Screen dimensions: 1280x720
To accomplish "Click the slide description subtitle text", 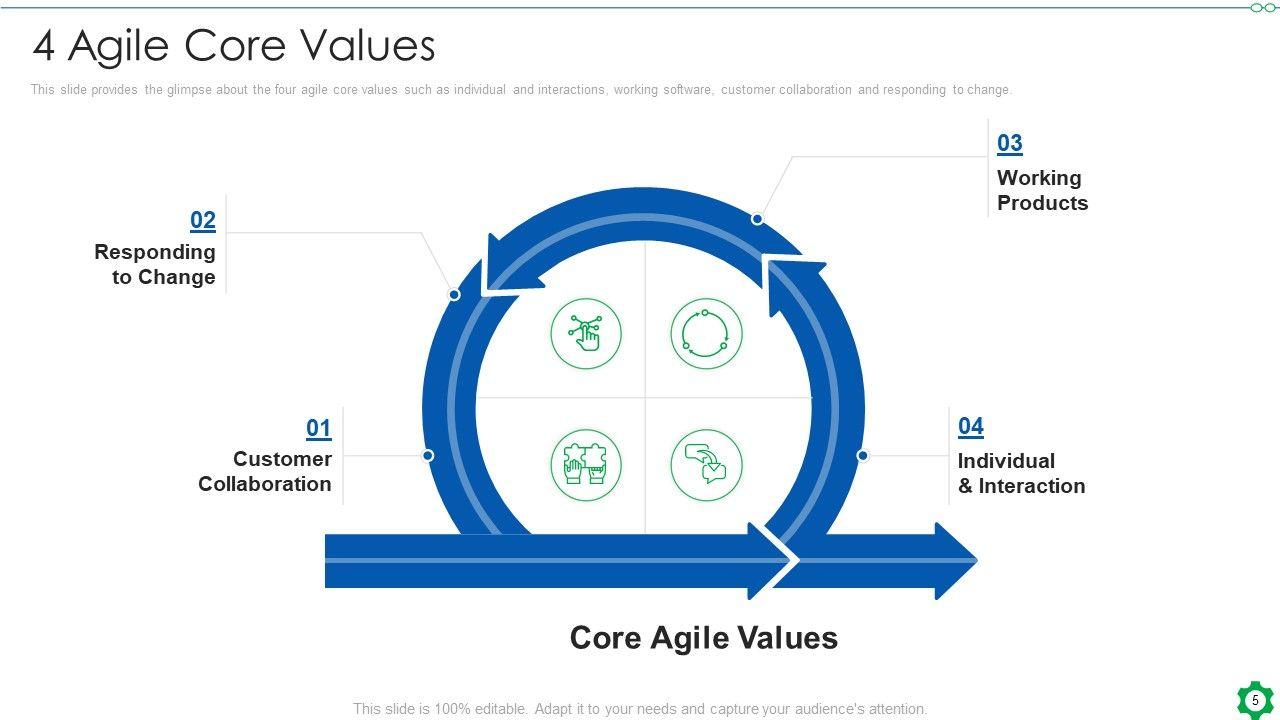I will coord(521,90).
